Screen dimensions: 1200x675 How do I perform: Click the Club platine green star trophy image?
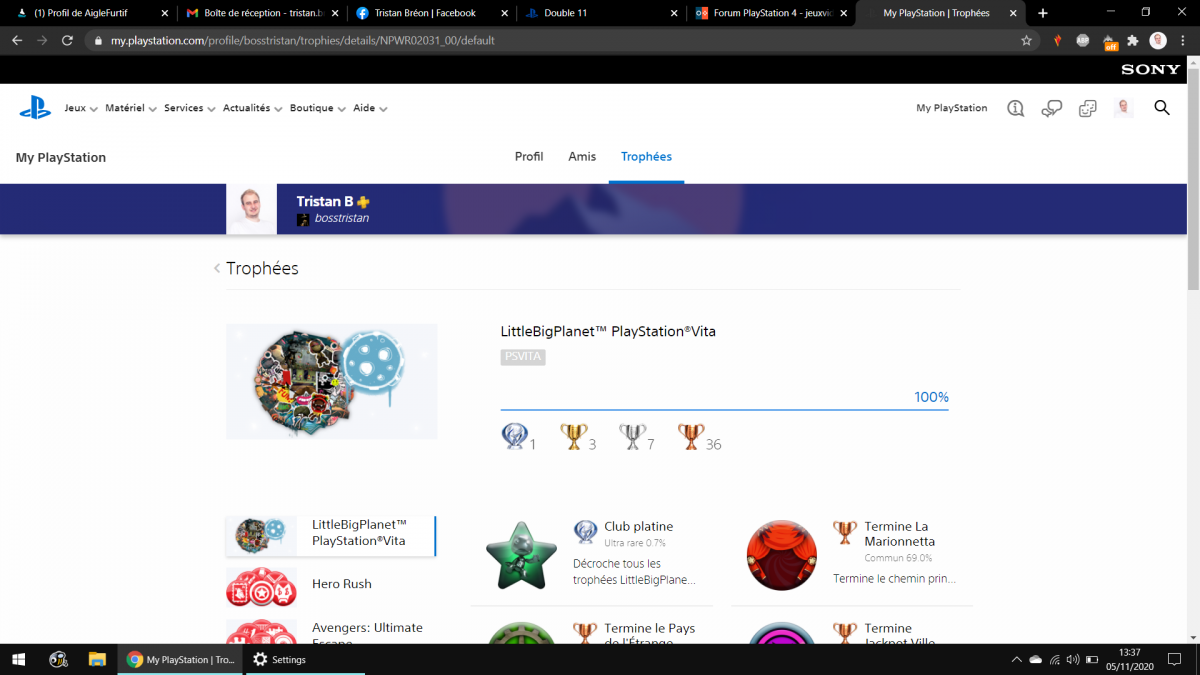[x=520, y=555]
